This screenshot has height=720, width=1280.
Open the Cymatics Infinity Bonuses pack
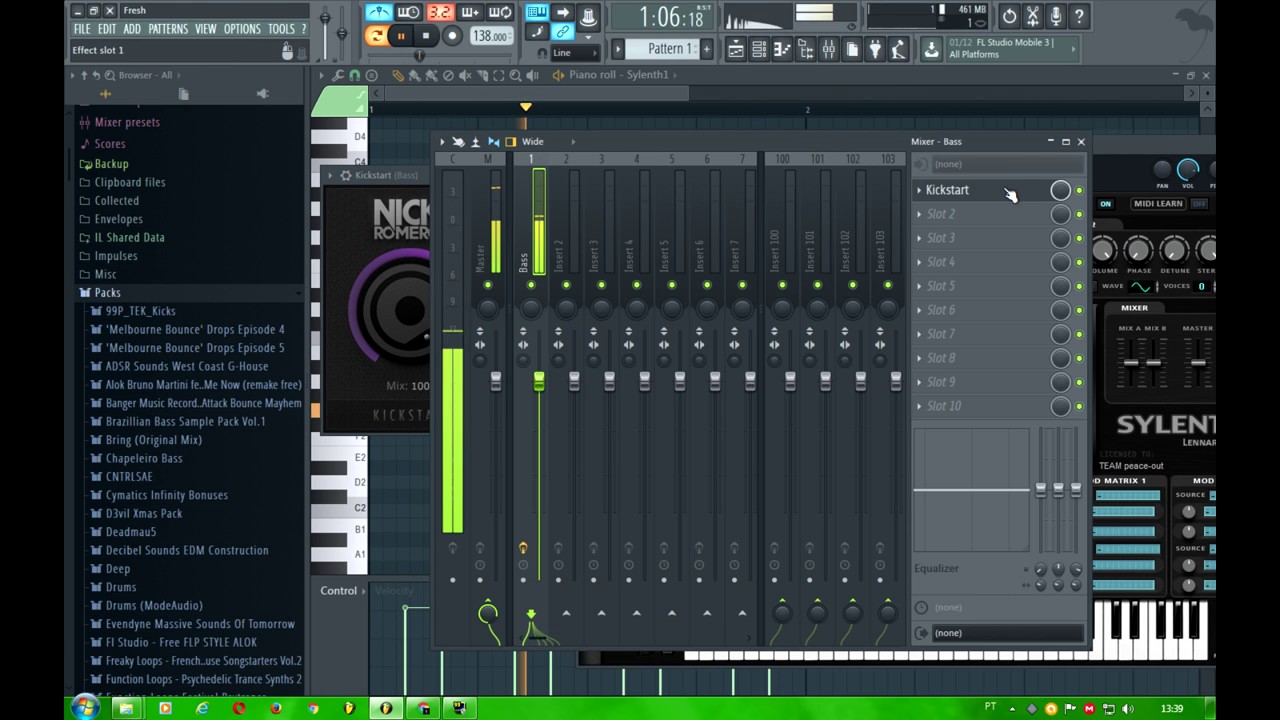tap(166, 495)
